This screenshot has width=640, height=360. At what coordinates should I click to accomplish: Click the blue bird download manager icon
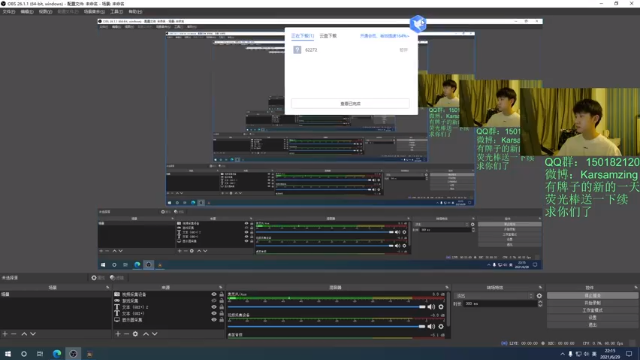pyautogui.click(x=418, y=24)
